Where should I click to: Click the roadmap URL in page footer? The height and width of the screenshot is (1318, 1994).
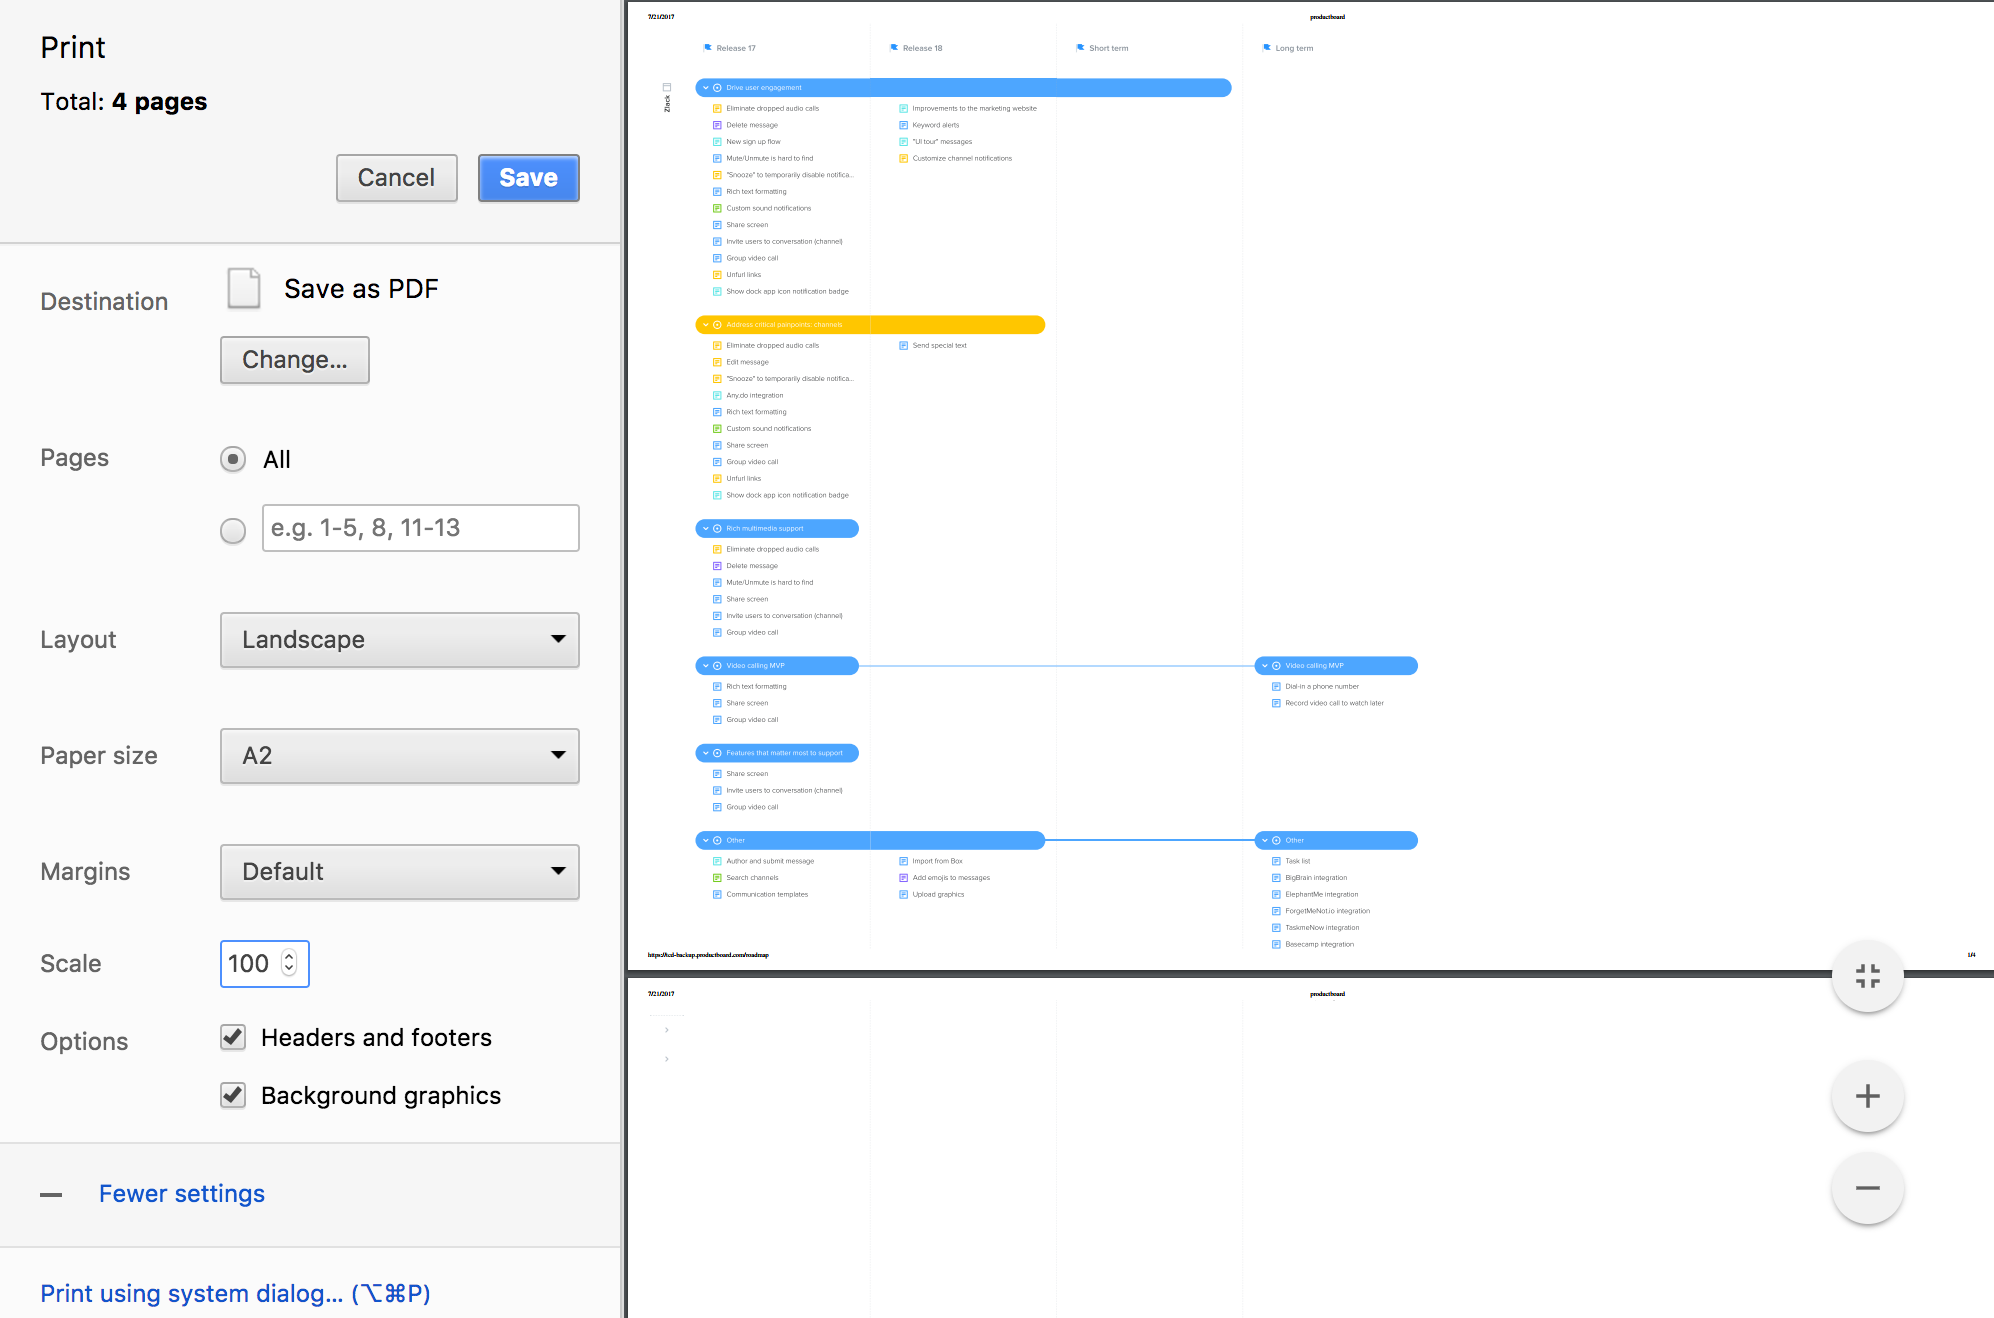tap(708, 955)
